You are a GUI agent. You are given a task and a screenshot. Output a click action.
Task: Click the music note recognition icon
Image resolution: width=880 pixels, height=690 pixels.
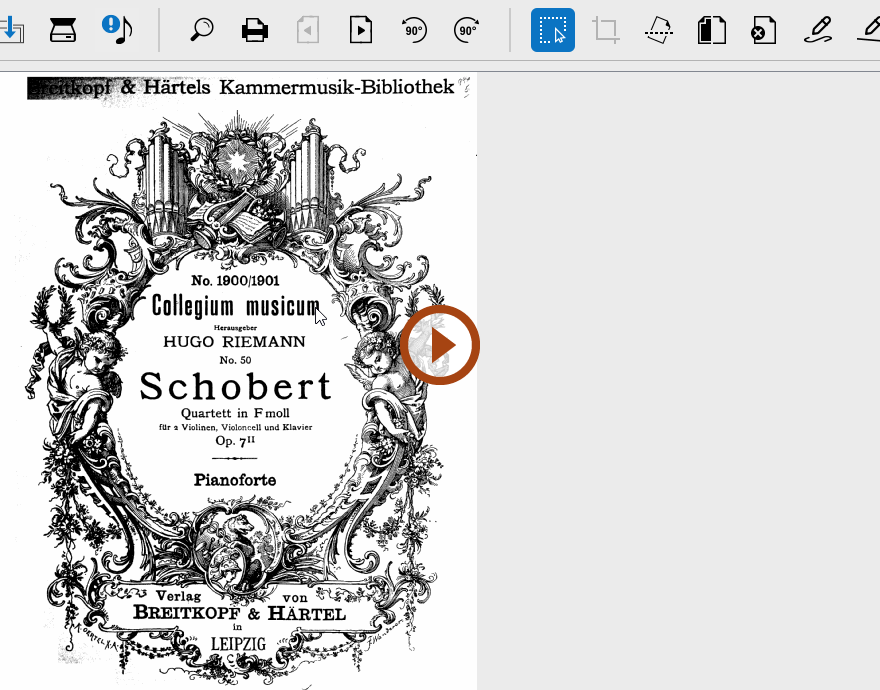(x=117, y=30)
